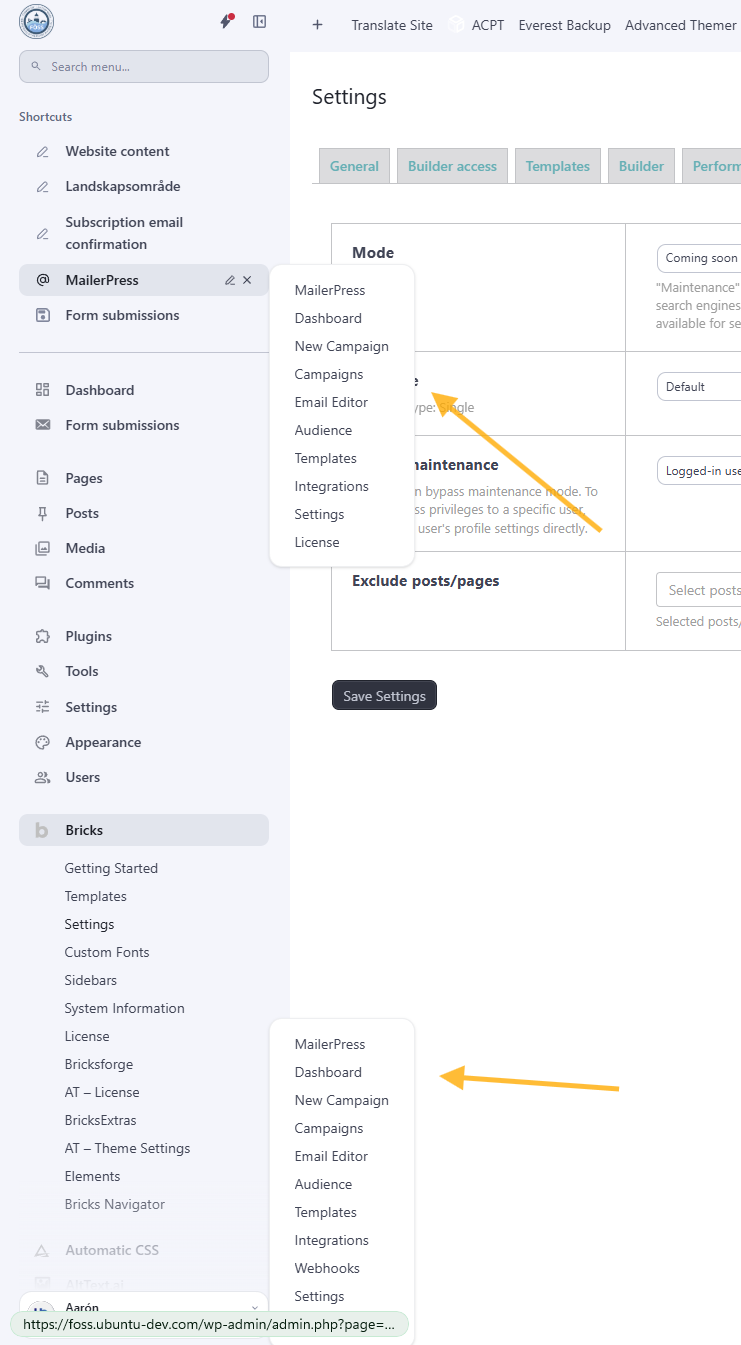Open Appearance via its palette icon
This screenshot has width=741, height=1345.
coord(42,742)
